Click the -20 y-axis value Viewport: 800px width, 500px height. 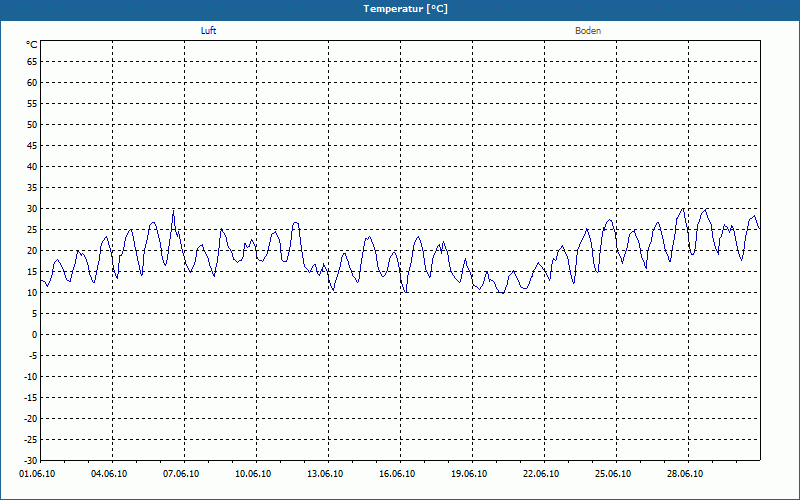pos(31,419)
